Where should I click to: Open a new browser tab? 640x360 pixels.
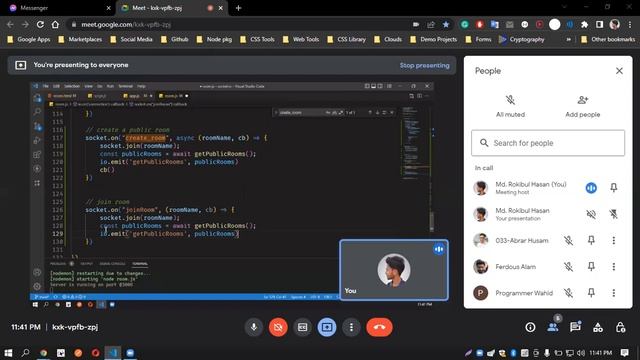[238, 8]
